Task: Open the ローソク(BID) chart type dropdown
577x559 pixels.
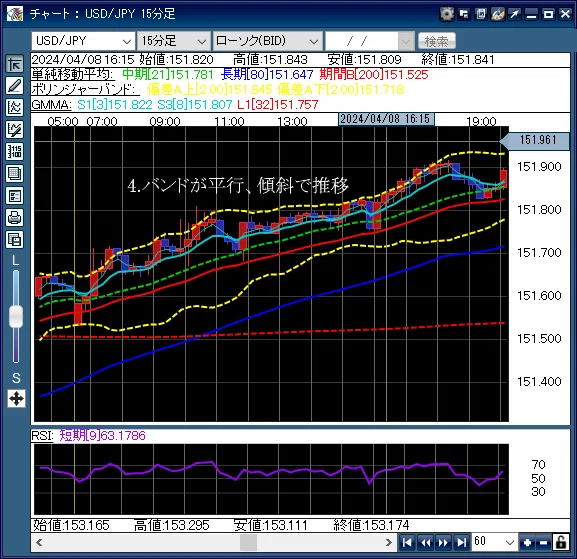Action: [x=268, y=41]
